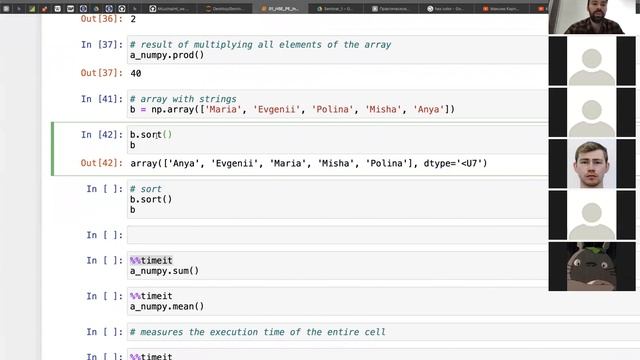This screenshot has width=640, height=360.
Task: Click 'a_numpy.sum()' code text
Action: click(x=164, y=271)
